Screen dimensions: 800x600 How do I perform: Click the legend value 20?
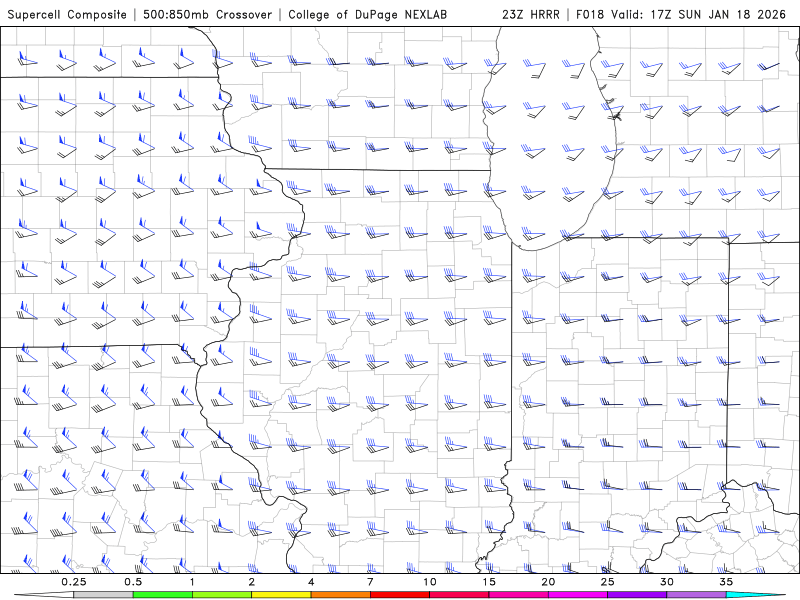point(548,582)
